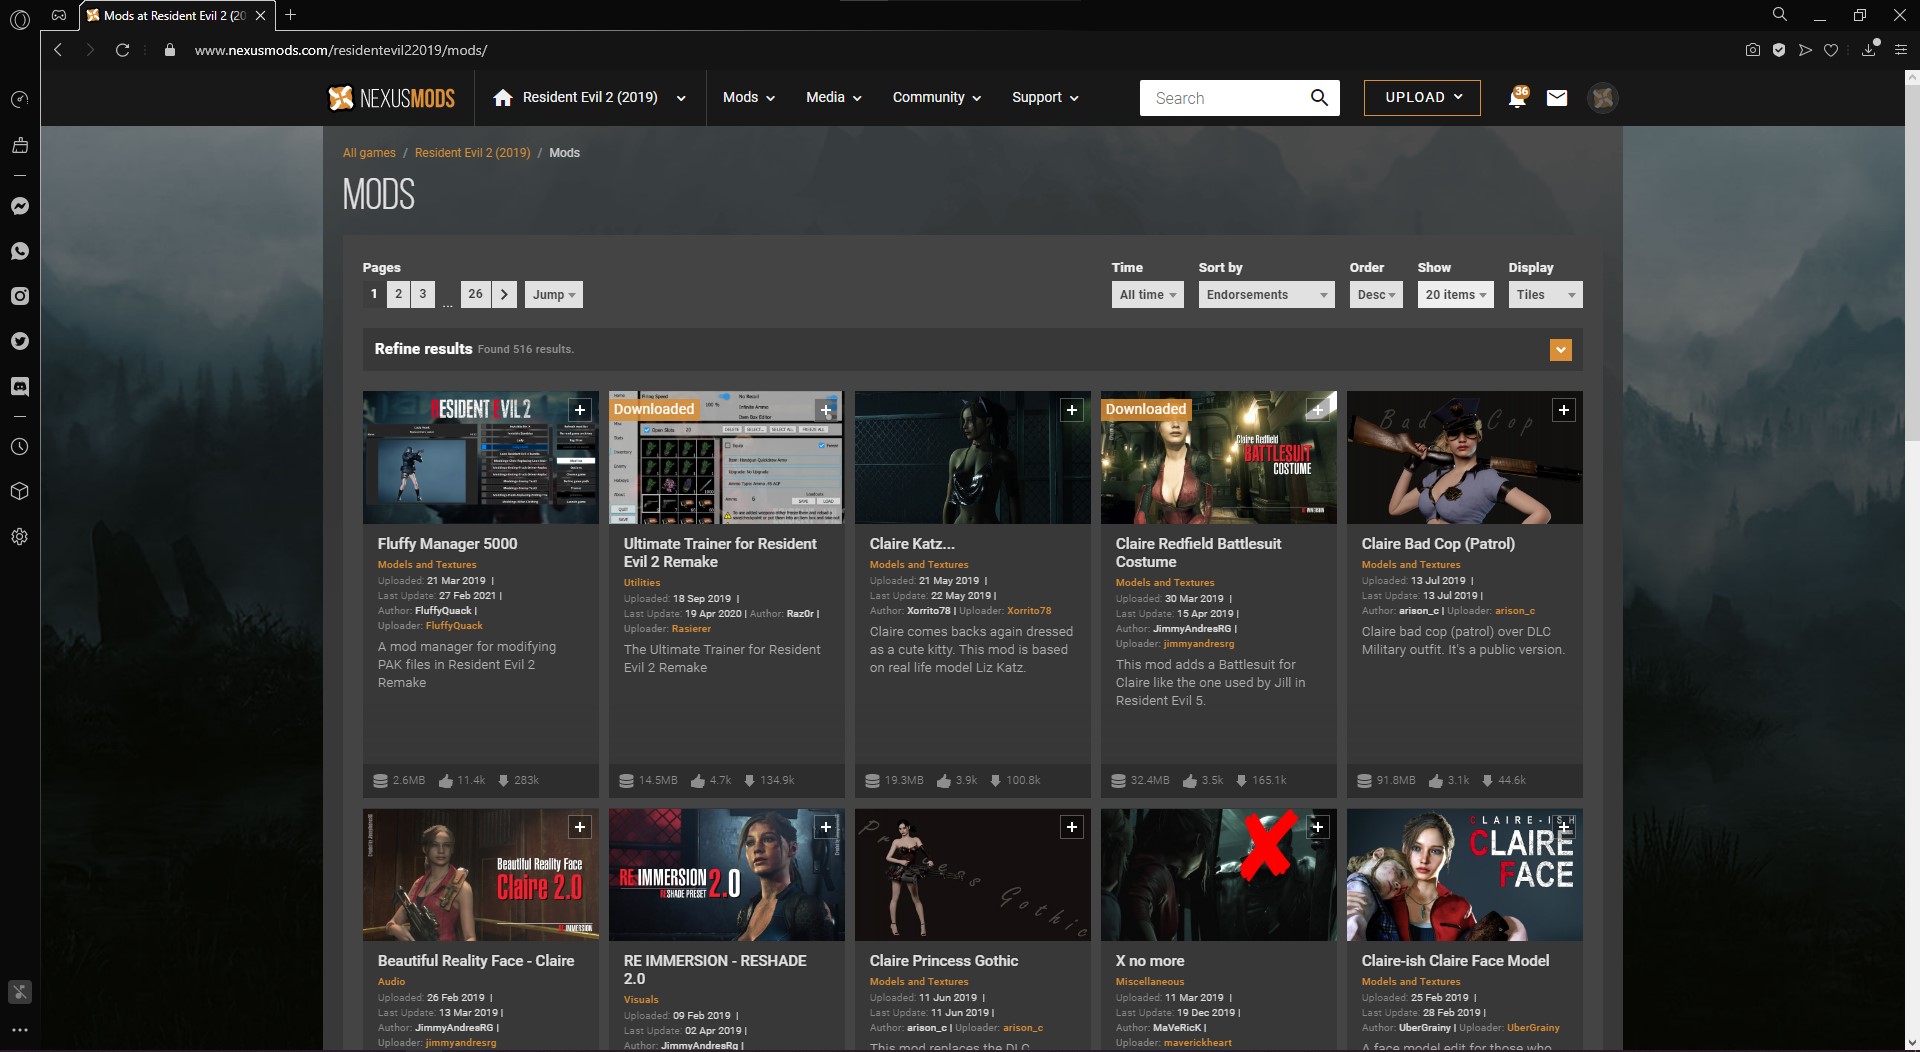
Task: Toggle tracking for Claire Bad Cop mod
Action: tap(1564, 410)
